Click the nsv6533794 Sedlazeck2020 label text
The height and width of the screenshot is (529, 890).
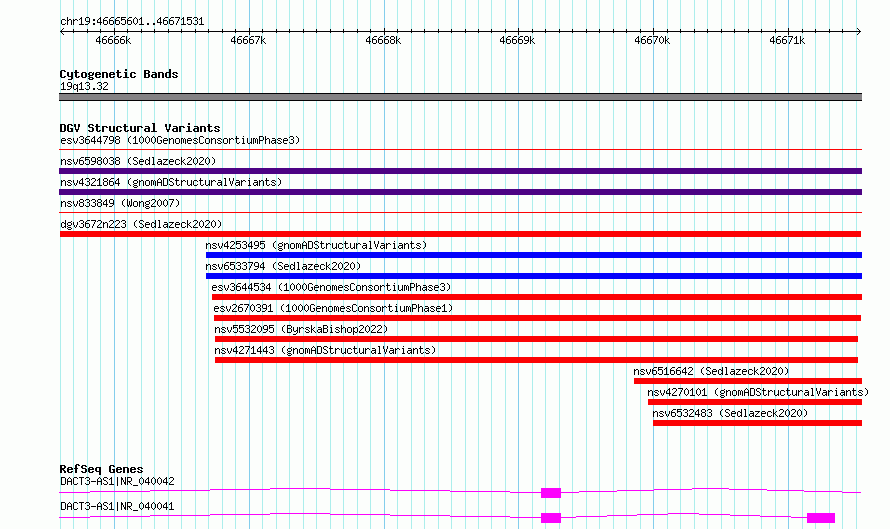pos(283,266)
